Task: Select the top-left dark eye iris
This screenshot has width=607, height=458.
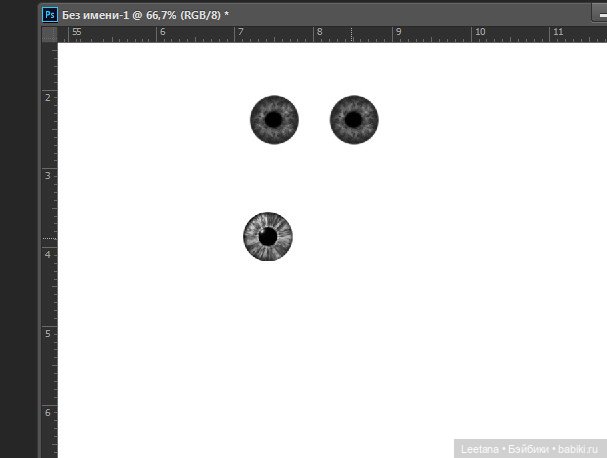Action: 274,120
